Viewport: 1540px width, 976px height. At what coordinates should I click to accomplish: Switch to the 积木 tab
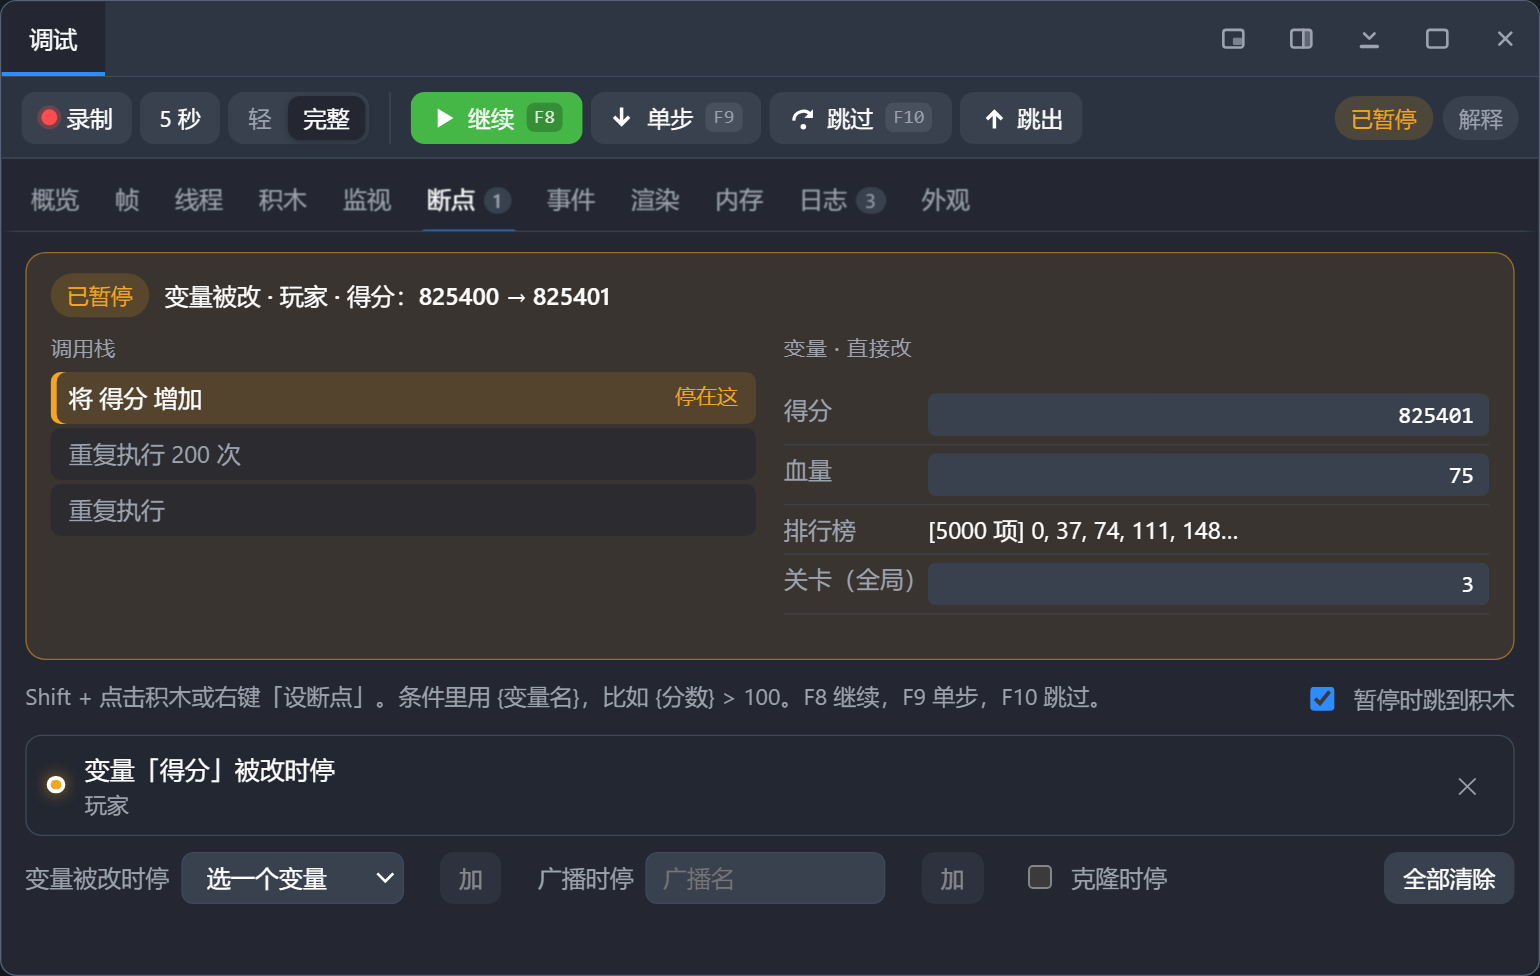[x=283, y=200]
